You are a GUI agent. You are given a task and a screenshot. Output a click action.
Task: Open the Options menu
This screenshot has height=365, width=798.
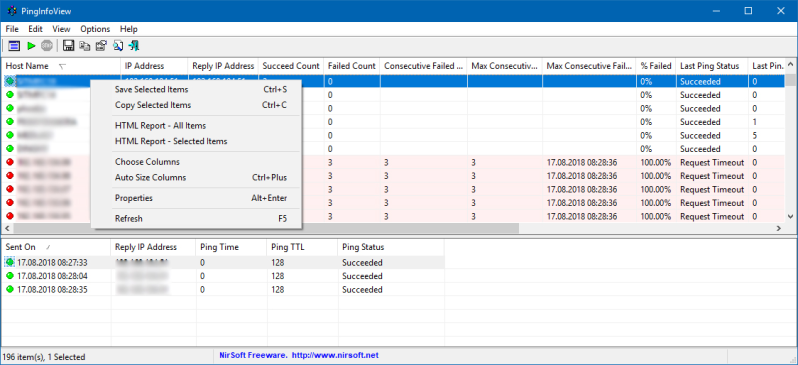[x=95, y=29]
